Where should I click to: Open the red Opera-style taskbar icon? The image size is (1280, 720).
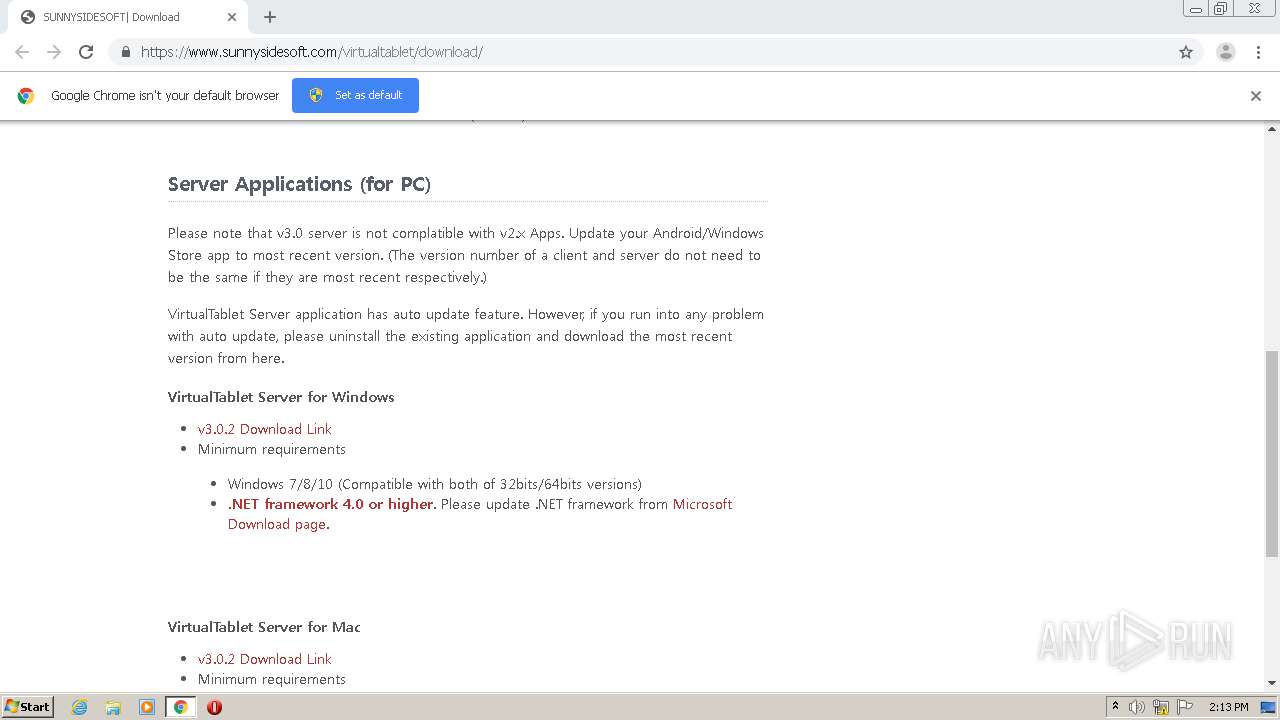click(x=214, y=707)
